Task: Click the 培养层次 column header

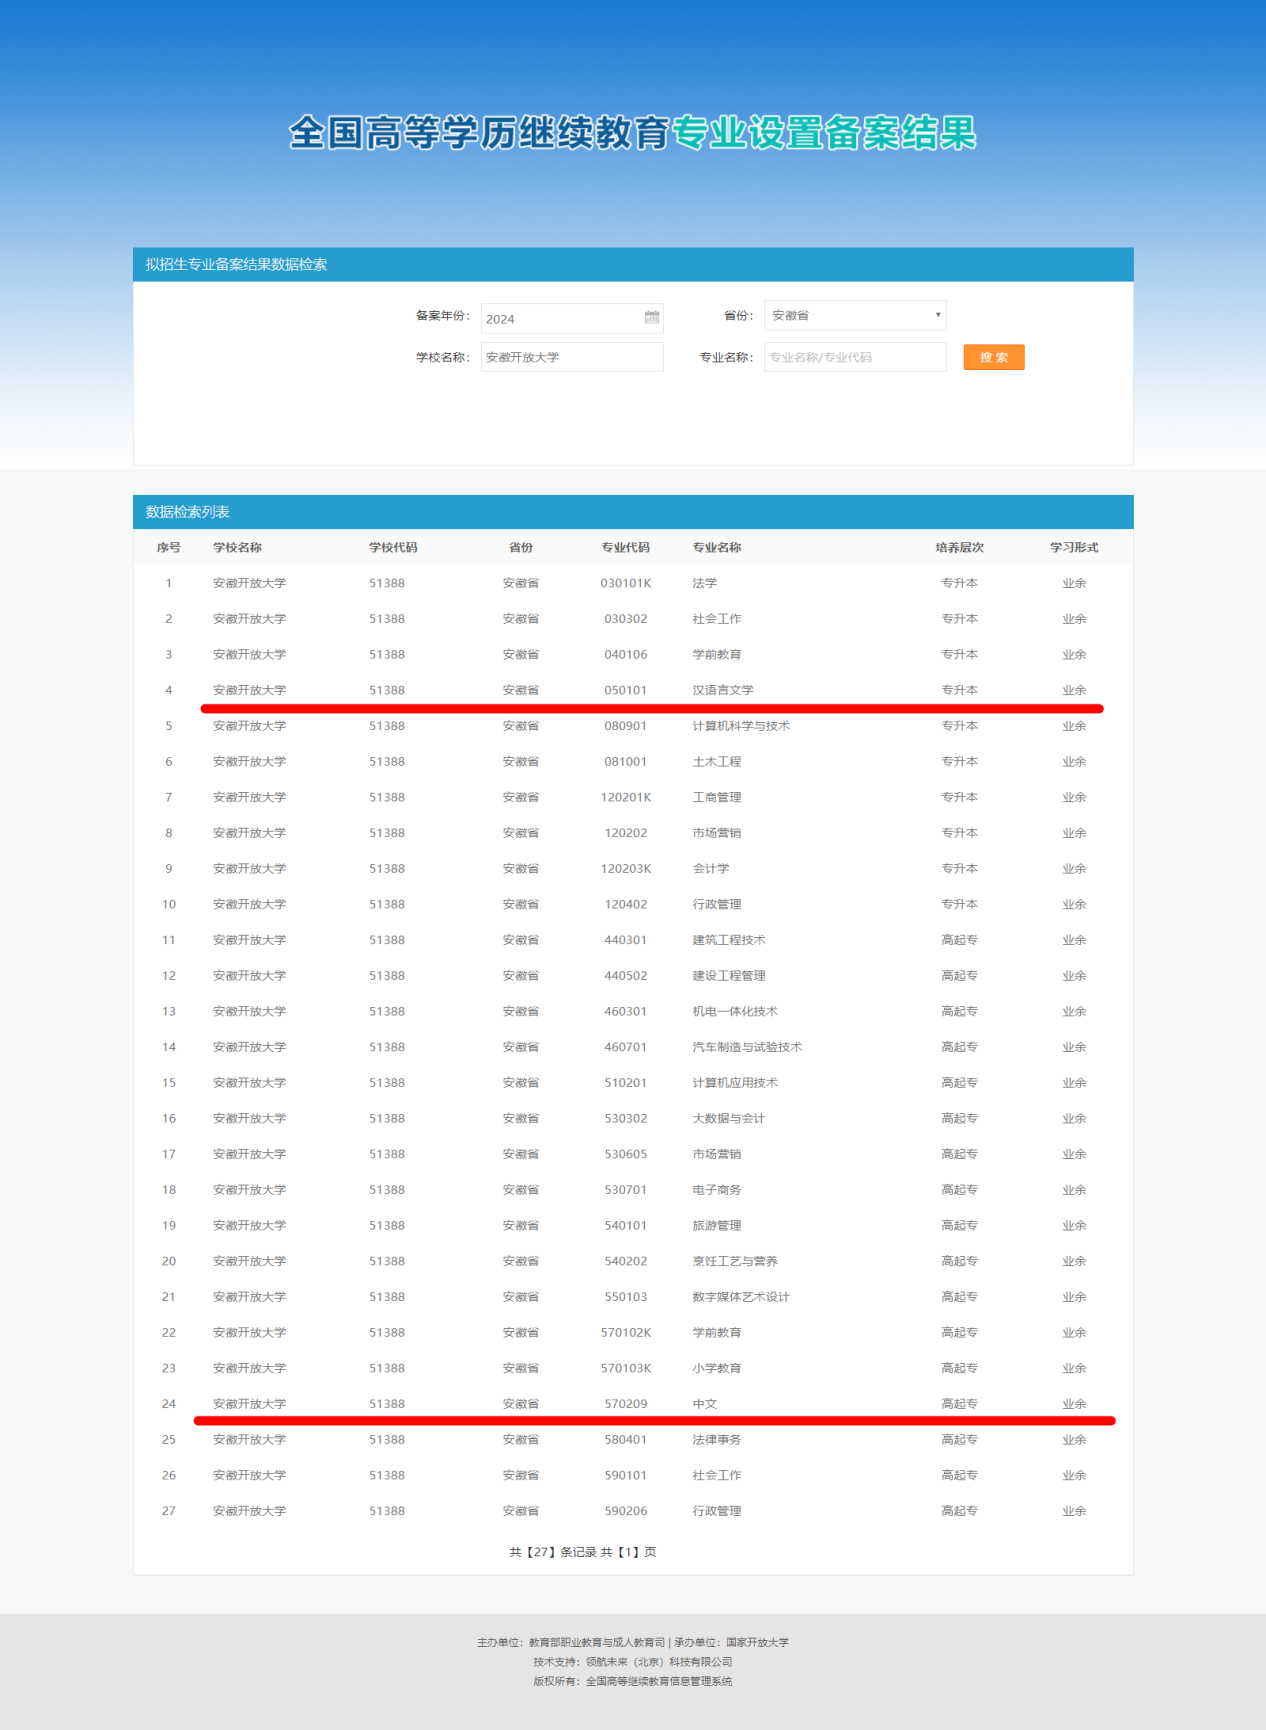Action: 959,547
